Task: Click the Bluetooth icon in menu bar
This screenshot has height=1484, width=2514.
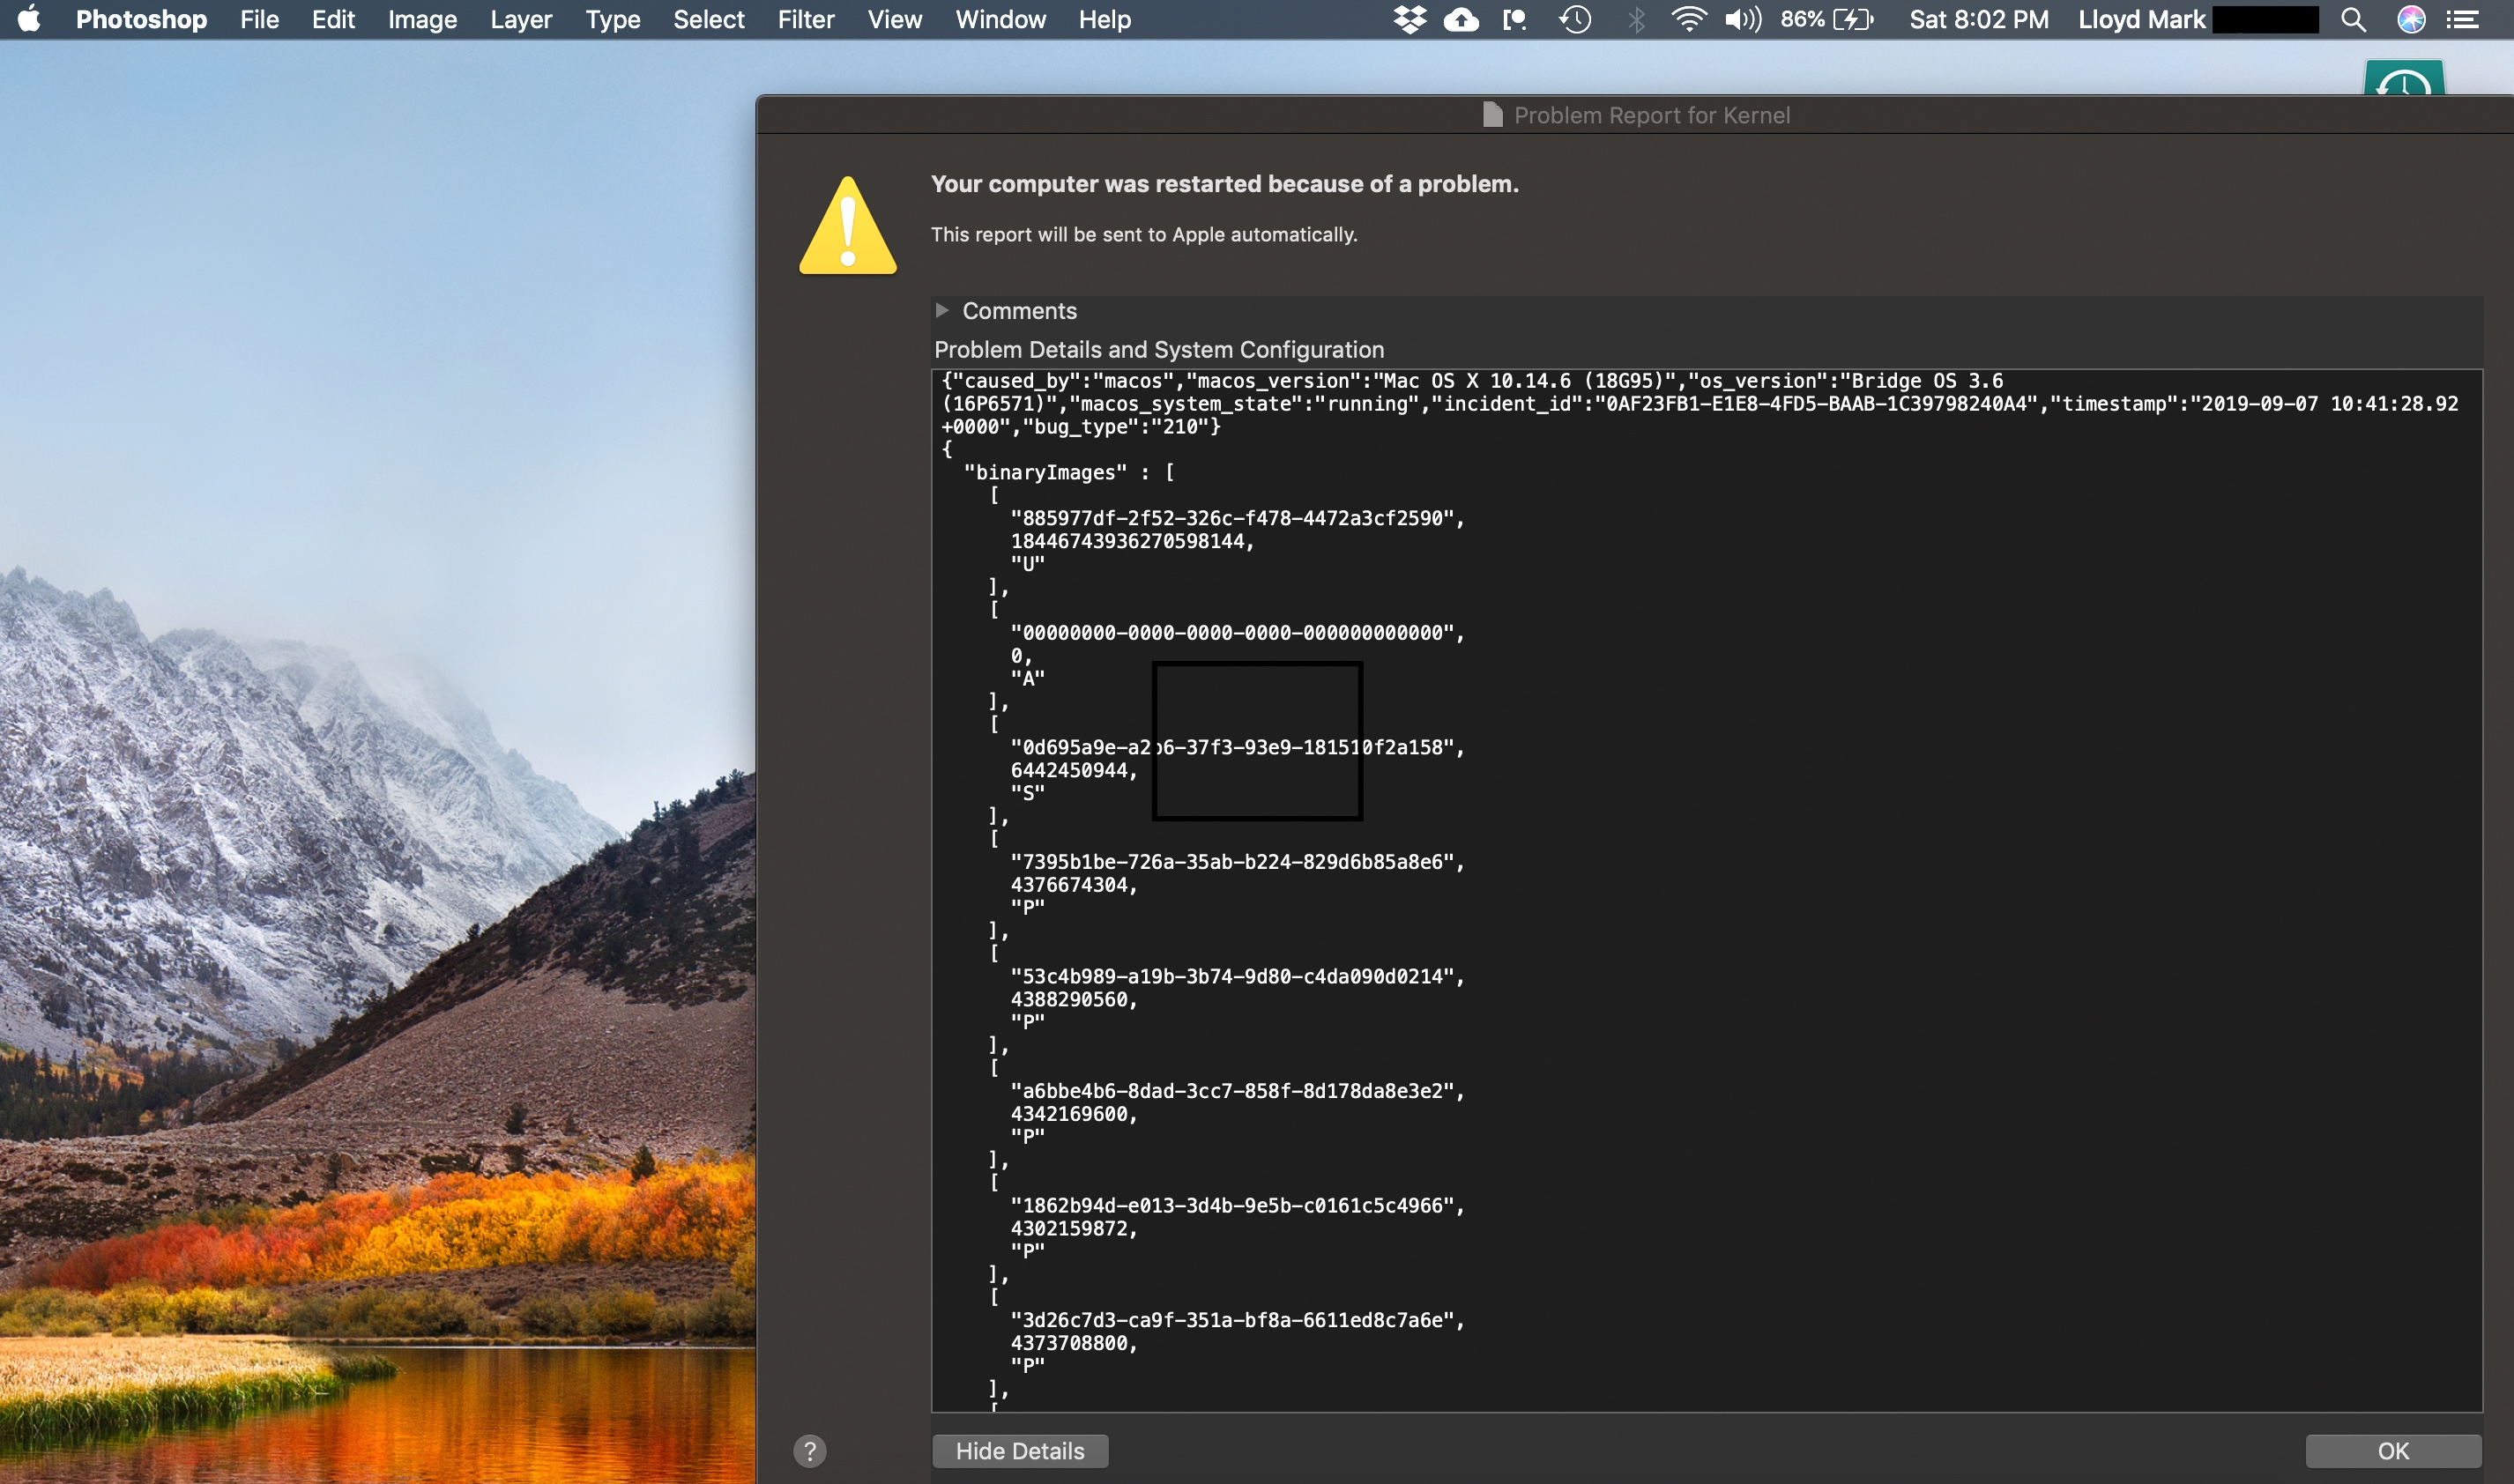Action: [1634, 19]
